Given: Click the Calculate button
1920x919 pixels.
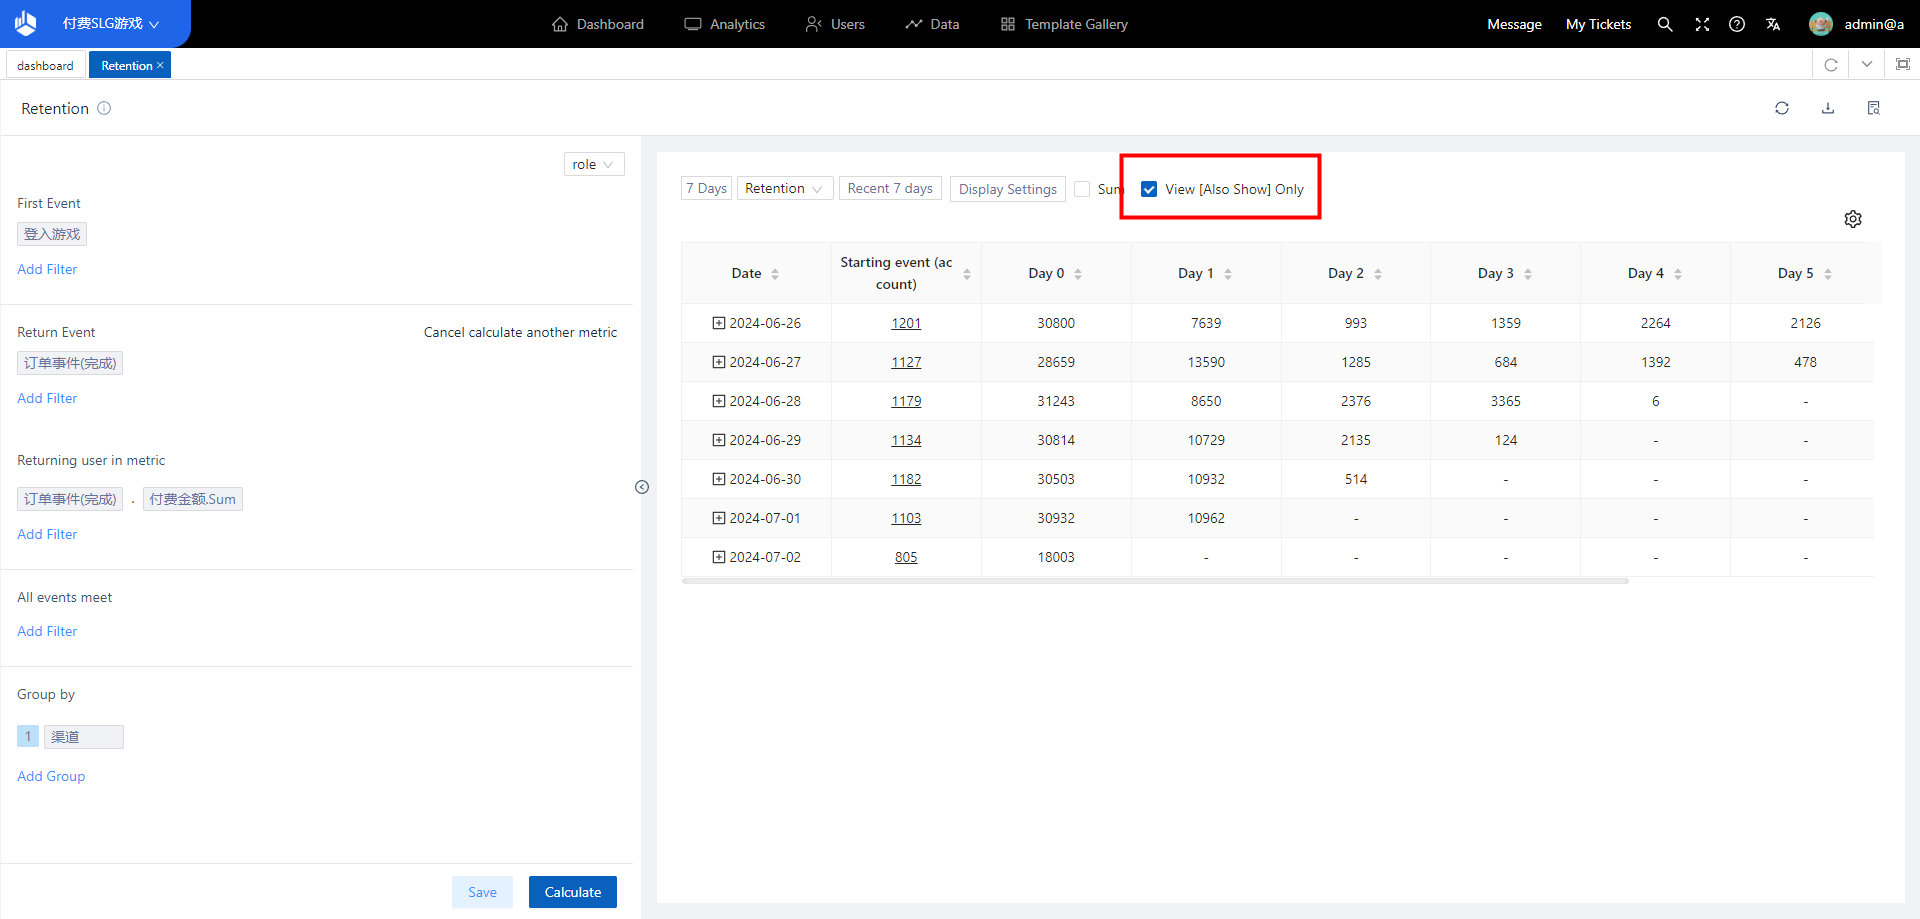Looking at the screenshot, I should pos(572,892).
